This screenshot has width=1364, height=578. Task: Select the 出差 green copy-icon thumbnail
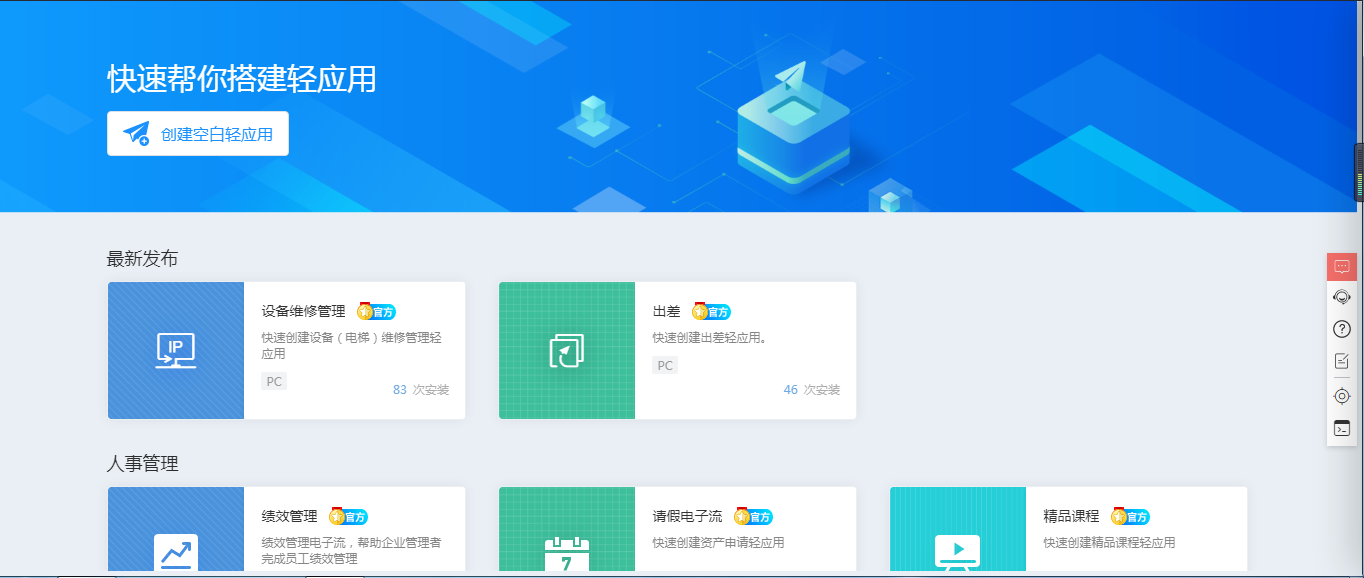pyautogui.click(x=567, y=351)
